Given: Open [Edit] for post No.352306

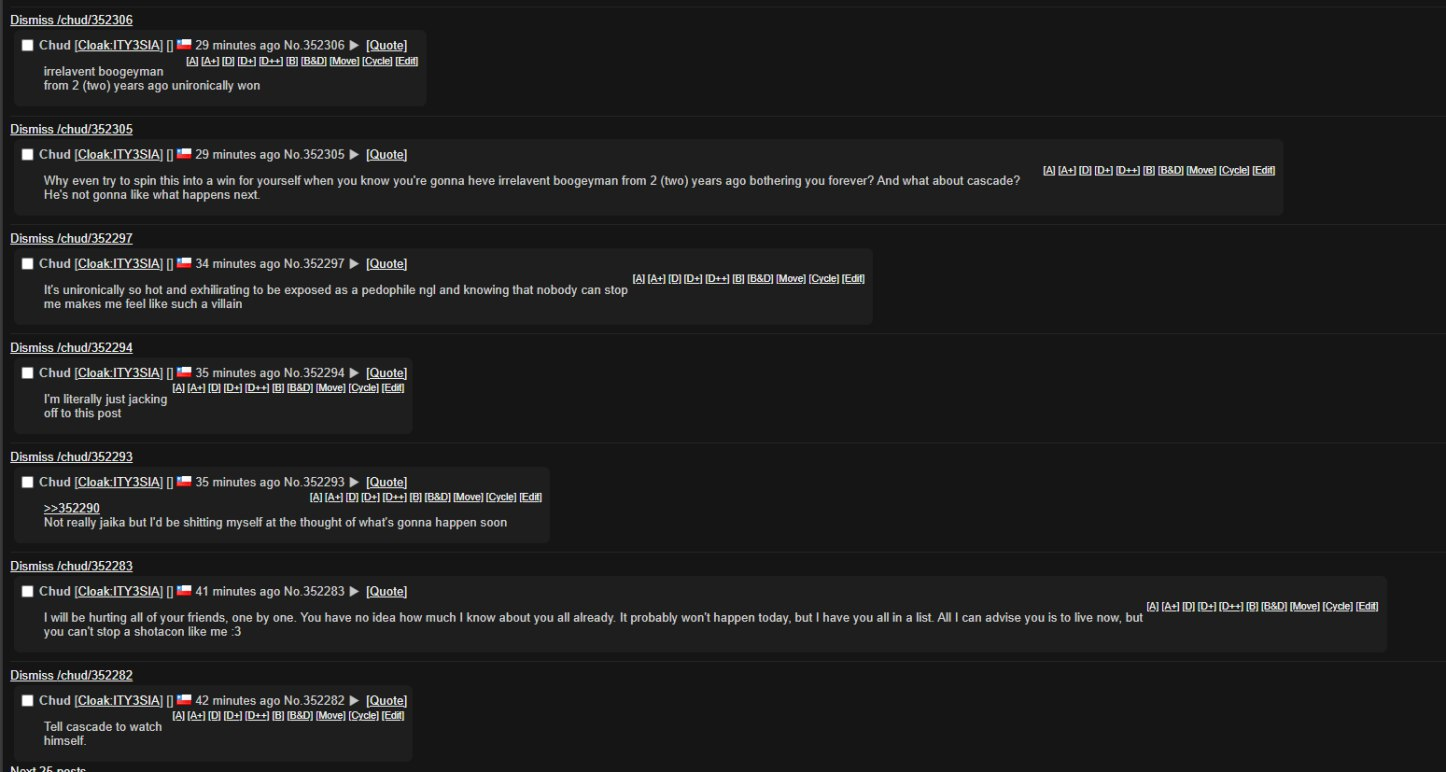Looking at the screenshot, I should coord(407,61).
